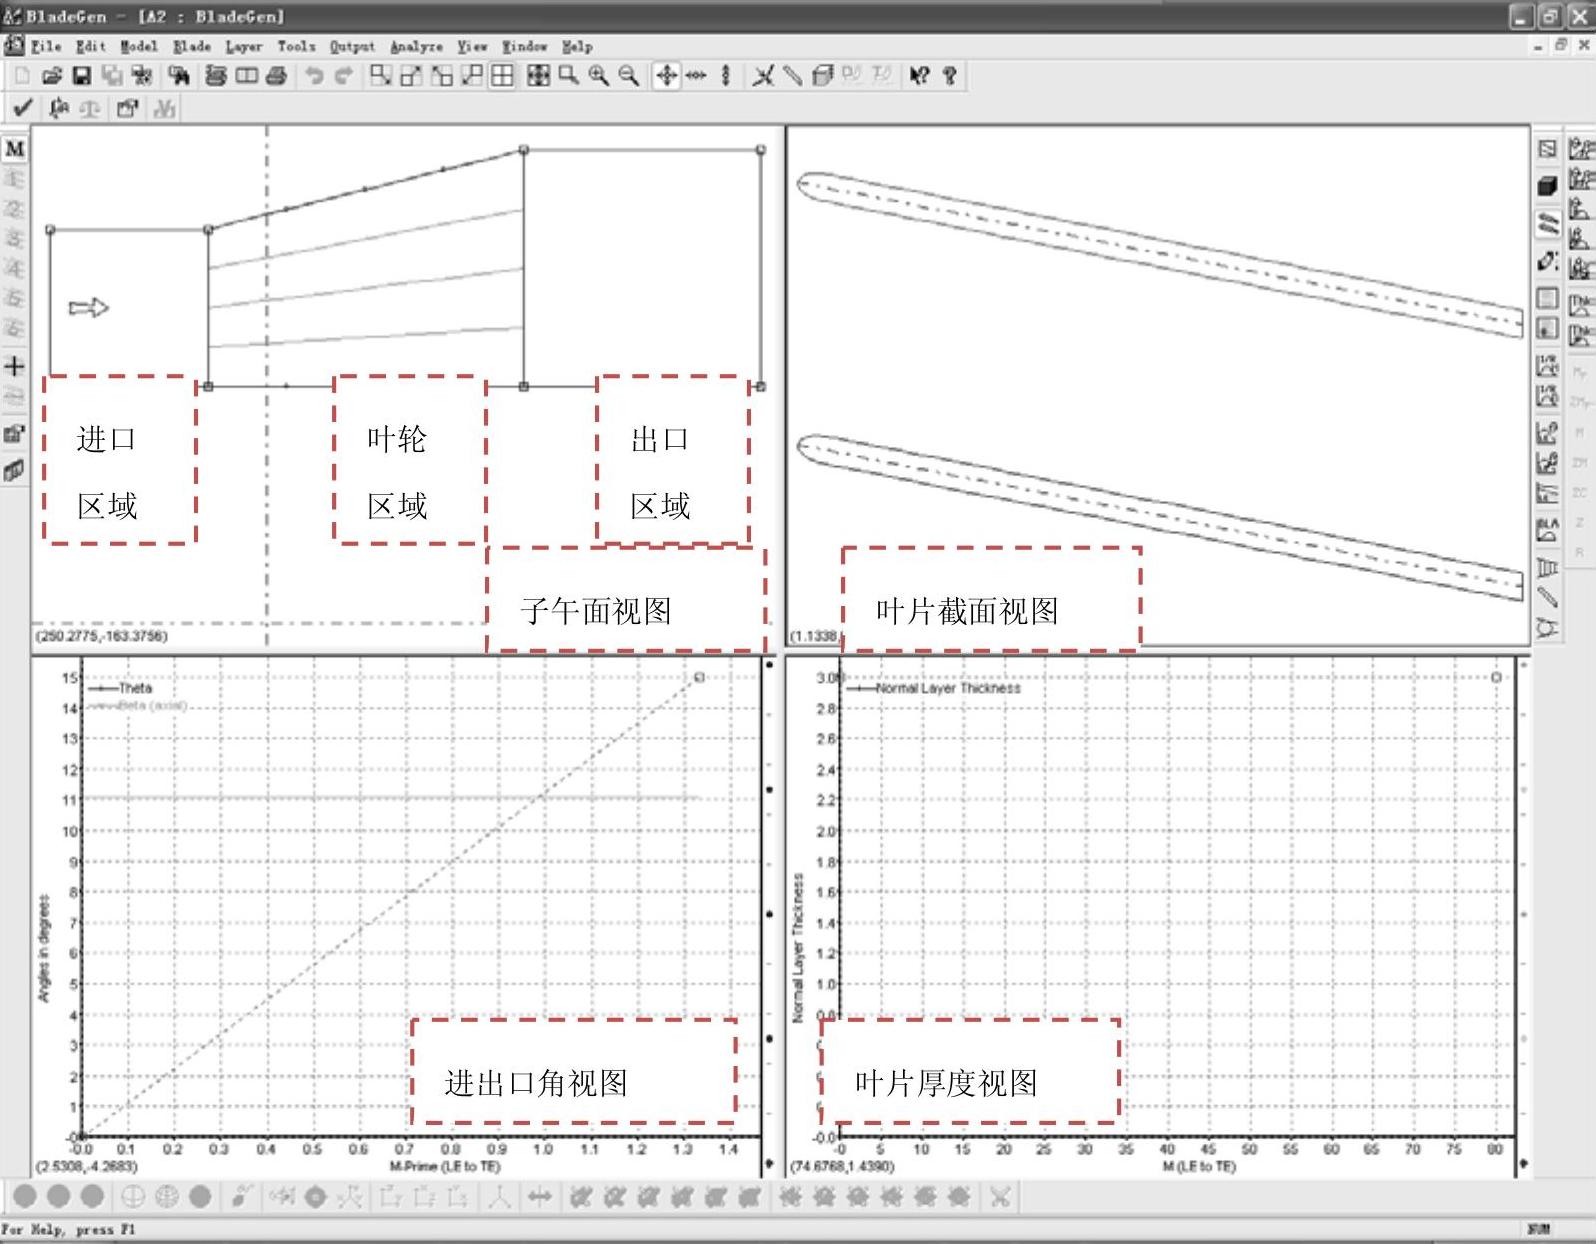Click the Open file icon

52,76
